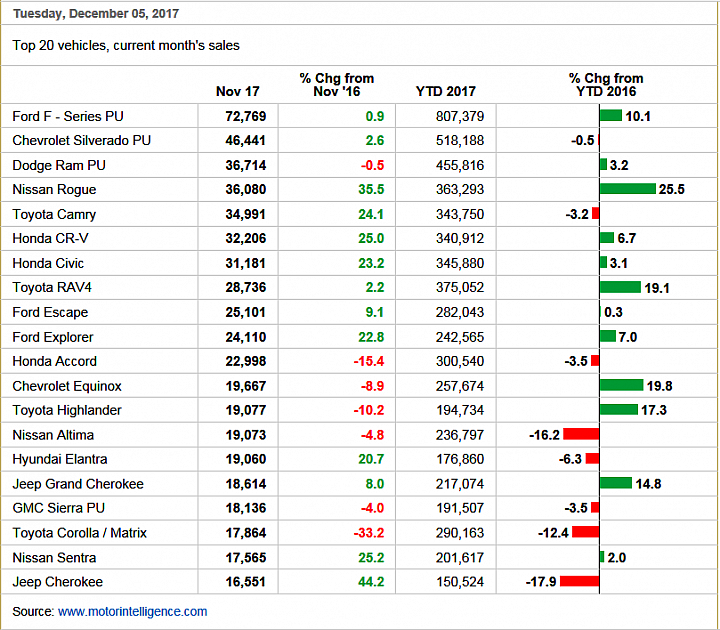Select the 'Nissan Sentra' row label

click(x=54, y=557)
